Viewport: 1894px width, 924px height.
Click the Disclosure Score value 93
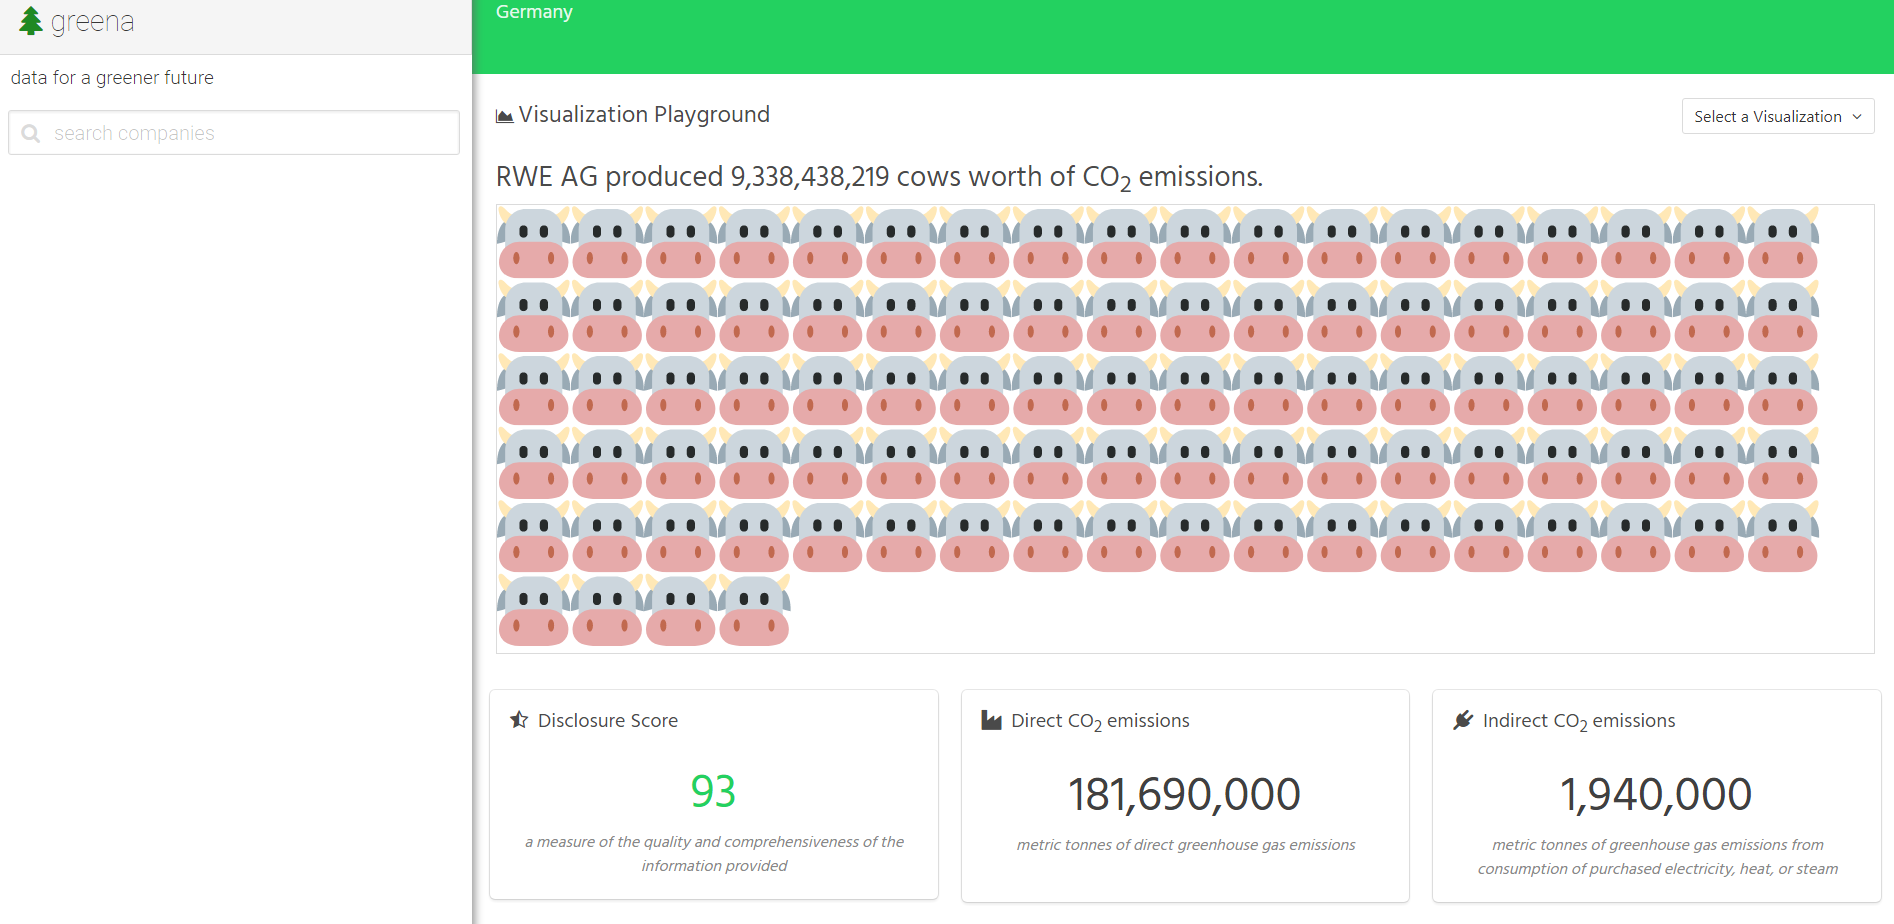coord(713,791)
